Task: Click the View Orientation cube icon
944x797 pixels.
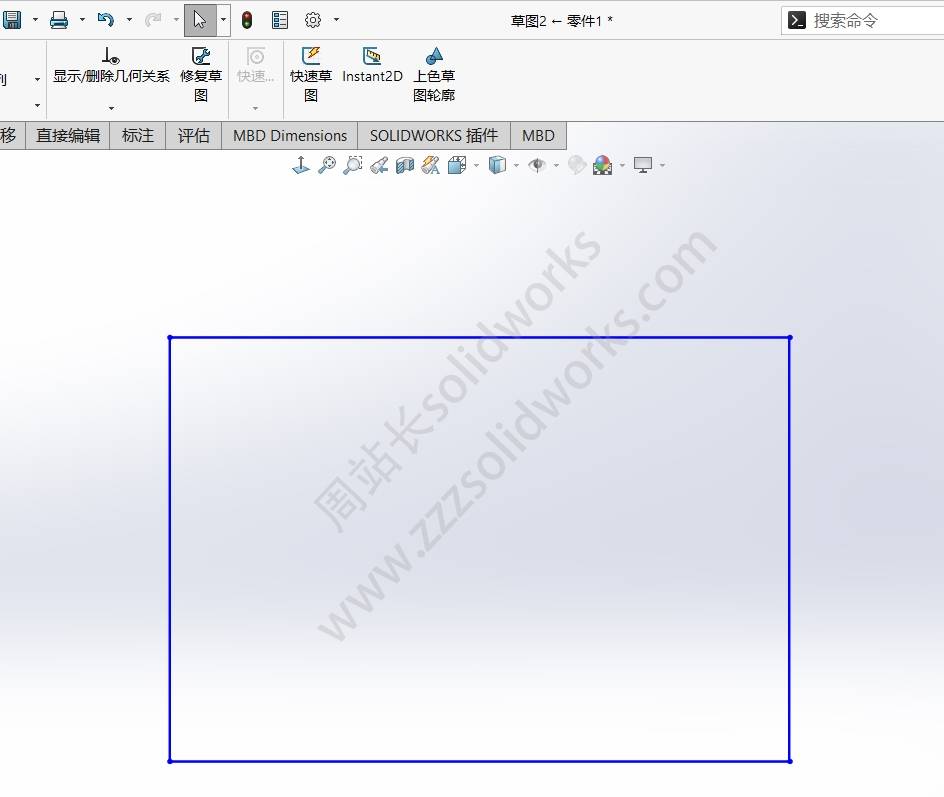Action: (458, 165)
